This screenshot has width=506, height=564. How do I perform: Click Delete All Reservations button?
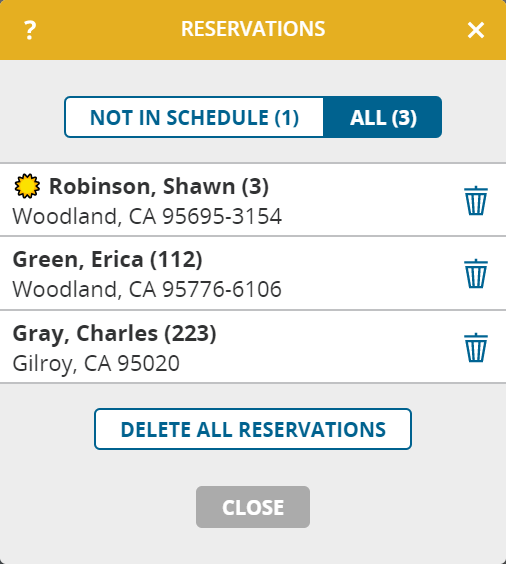click(x=253, y=429)
